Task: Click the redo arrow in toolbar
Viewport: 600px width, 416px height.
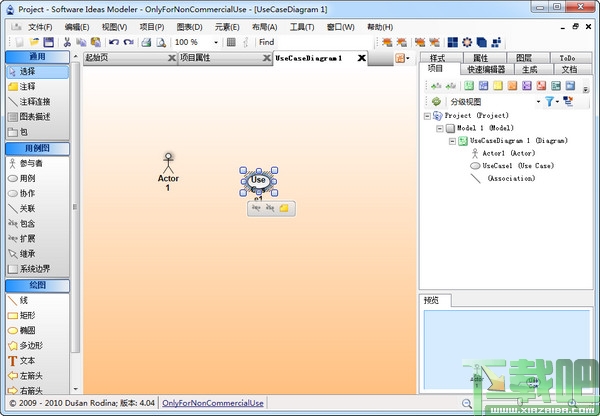Action: pyautogui.click(x=129, y=42)
